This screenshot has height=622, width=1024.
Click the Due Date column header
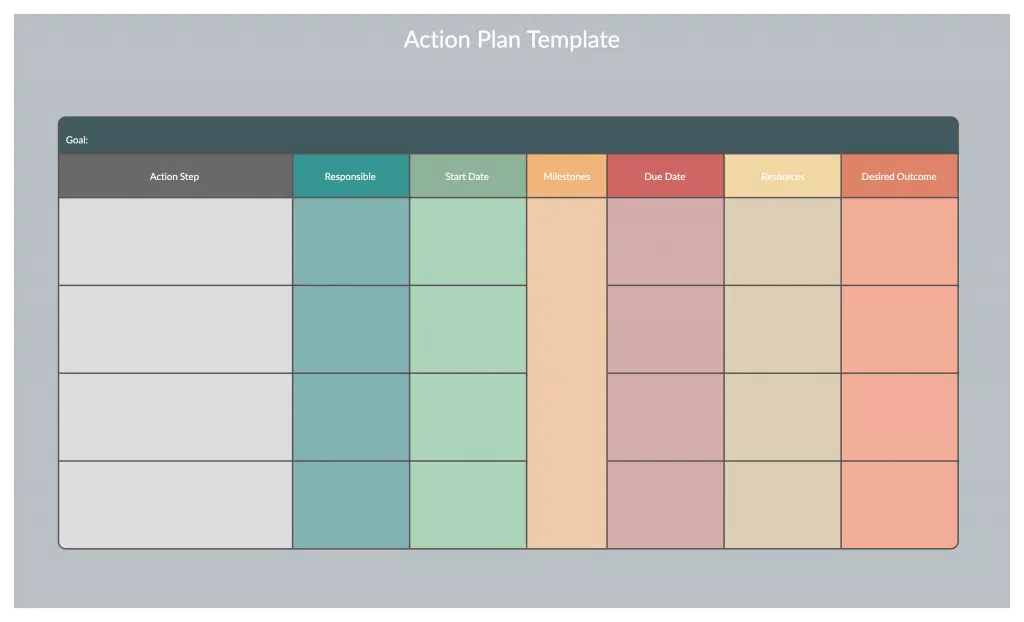(665, 176)
